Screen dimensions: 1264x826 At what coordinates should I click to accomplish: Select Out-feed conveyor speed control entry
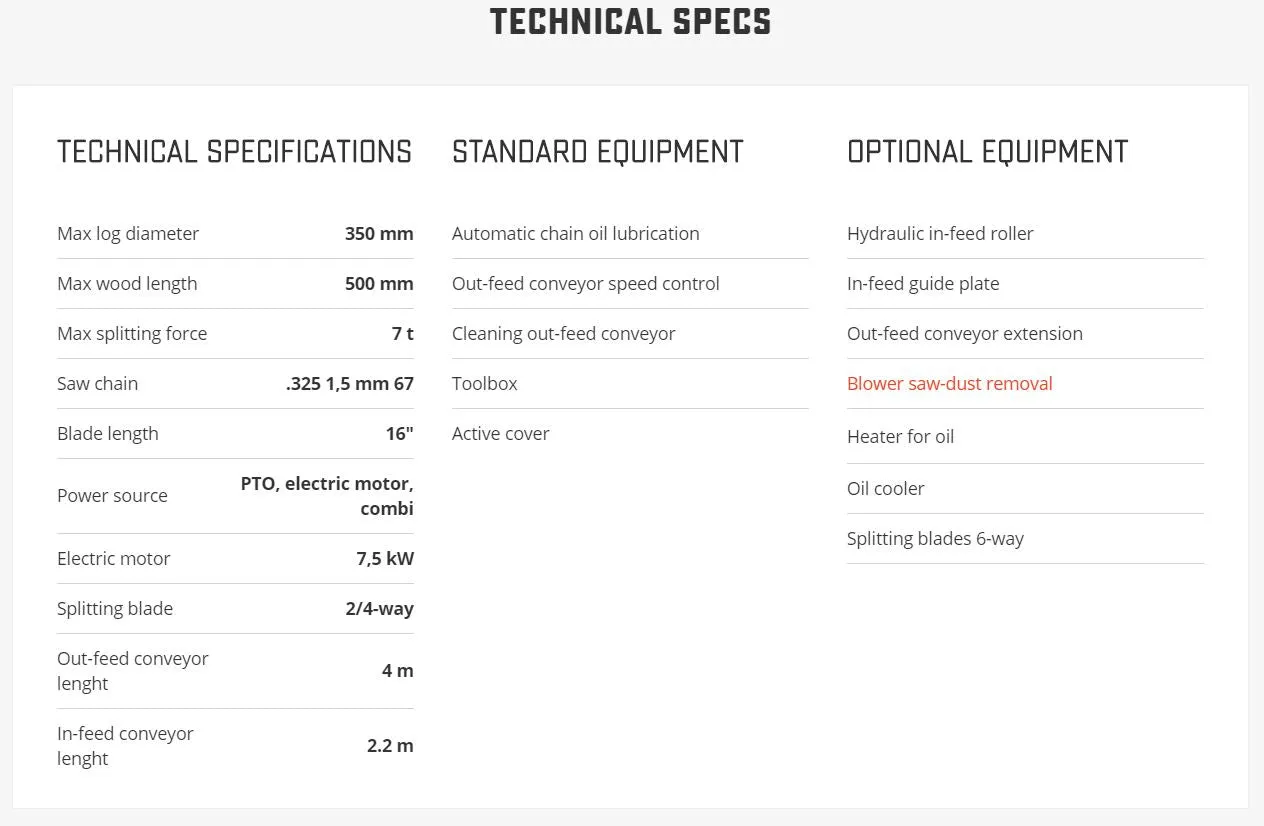pos(585,283)
